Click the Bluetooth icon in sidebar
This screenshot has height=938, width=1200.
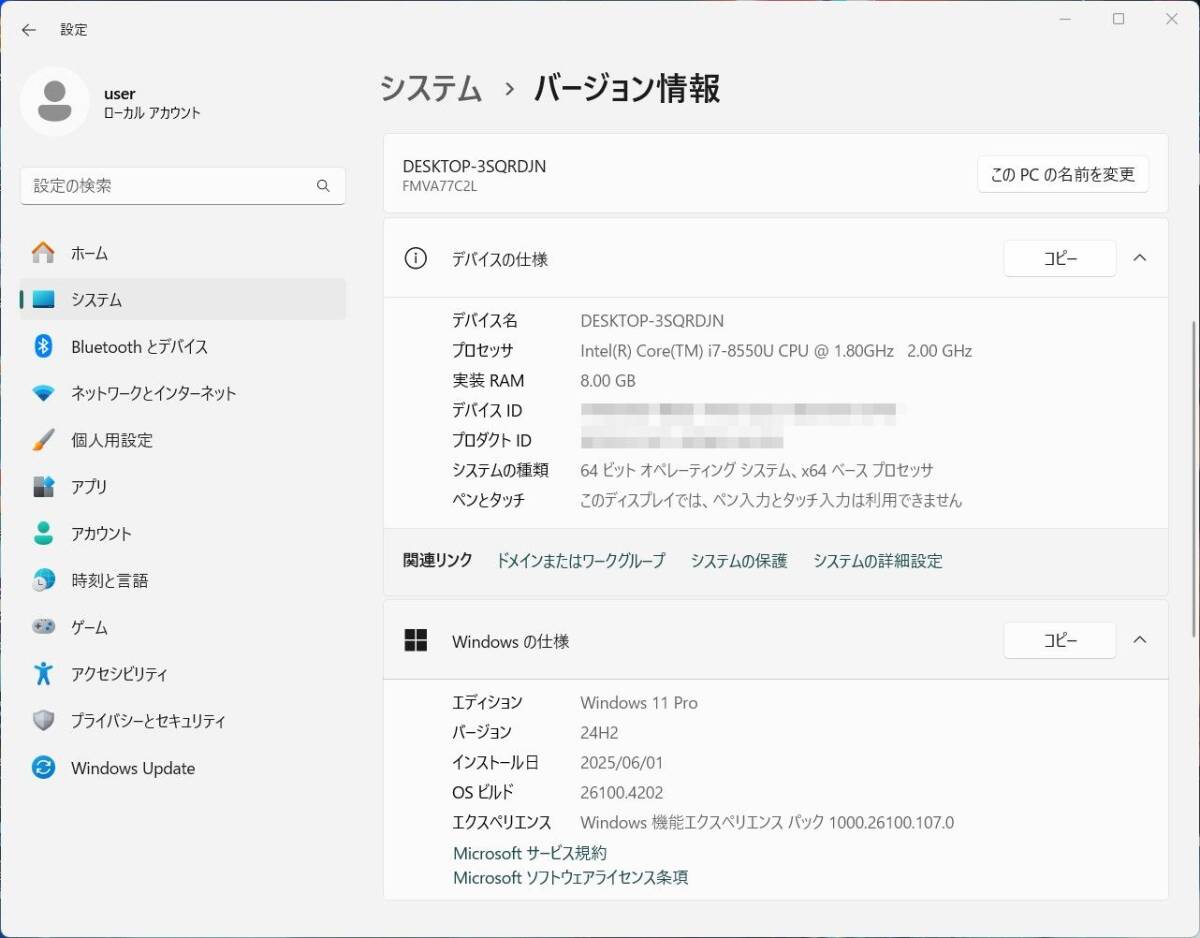point(43,347)
